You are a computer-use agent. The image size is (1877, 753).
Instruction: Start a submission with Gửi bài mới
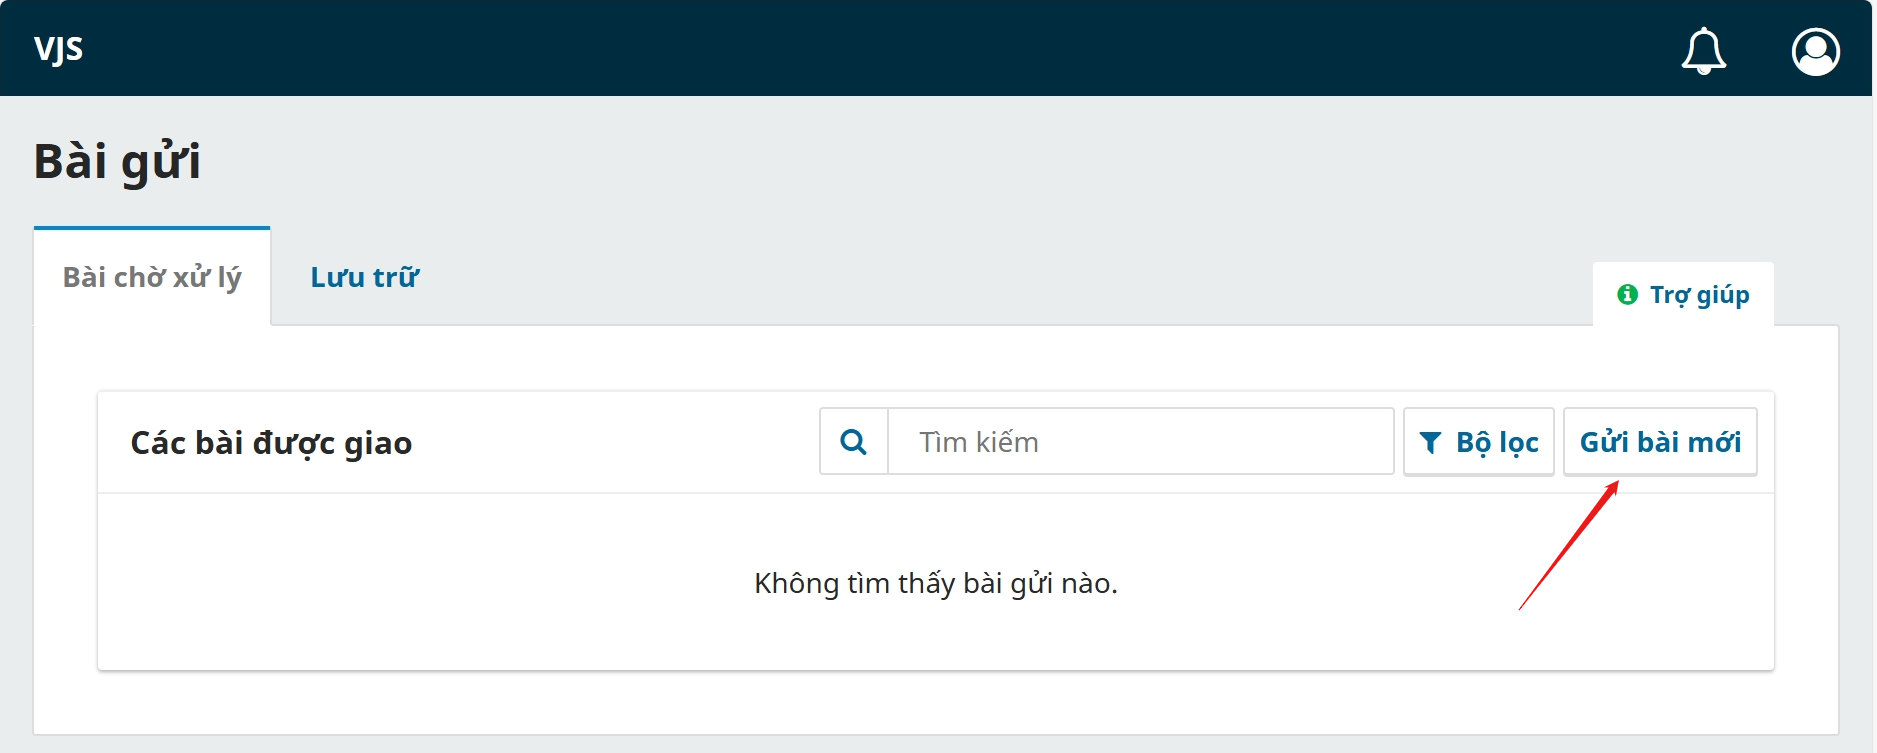coord(1660,442)
